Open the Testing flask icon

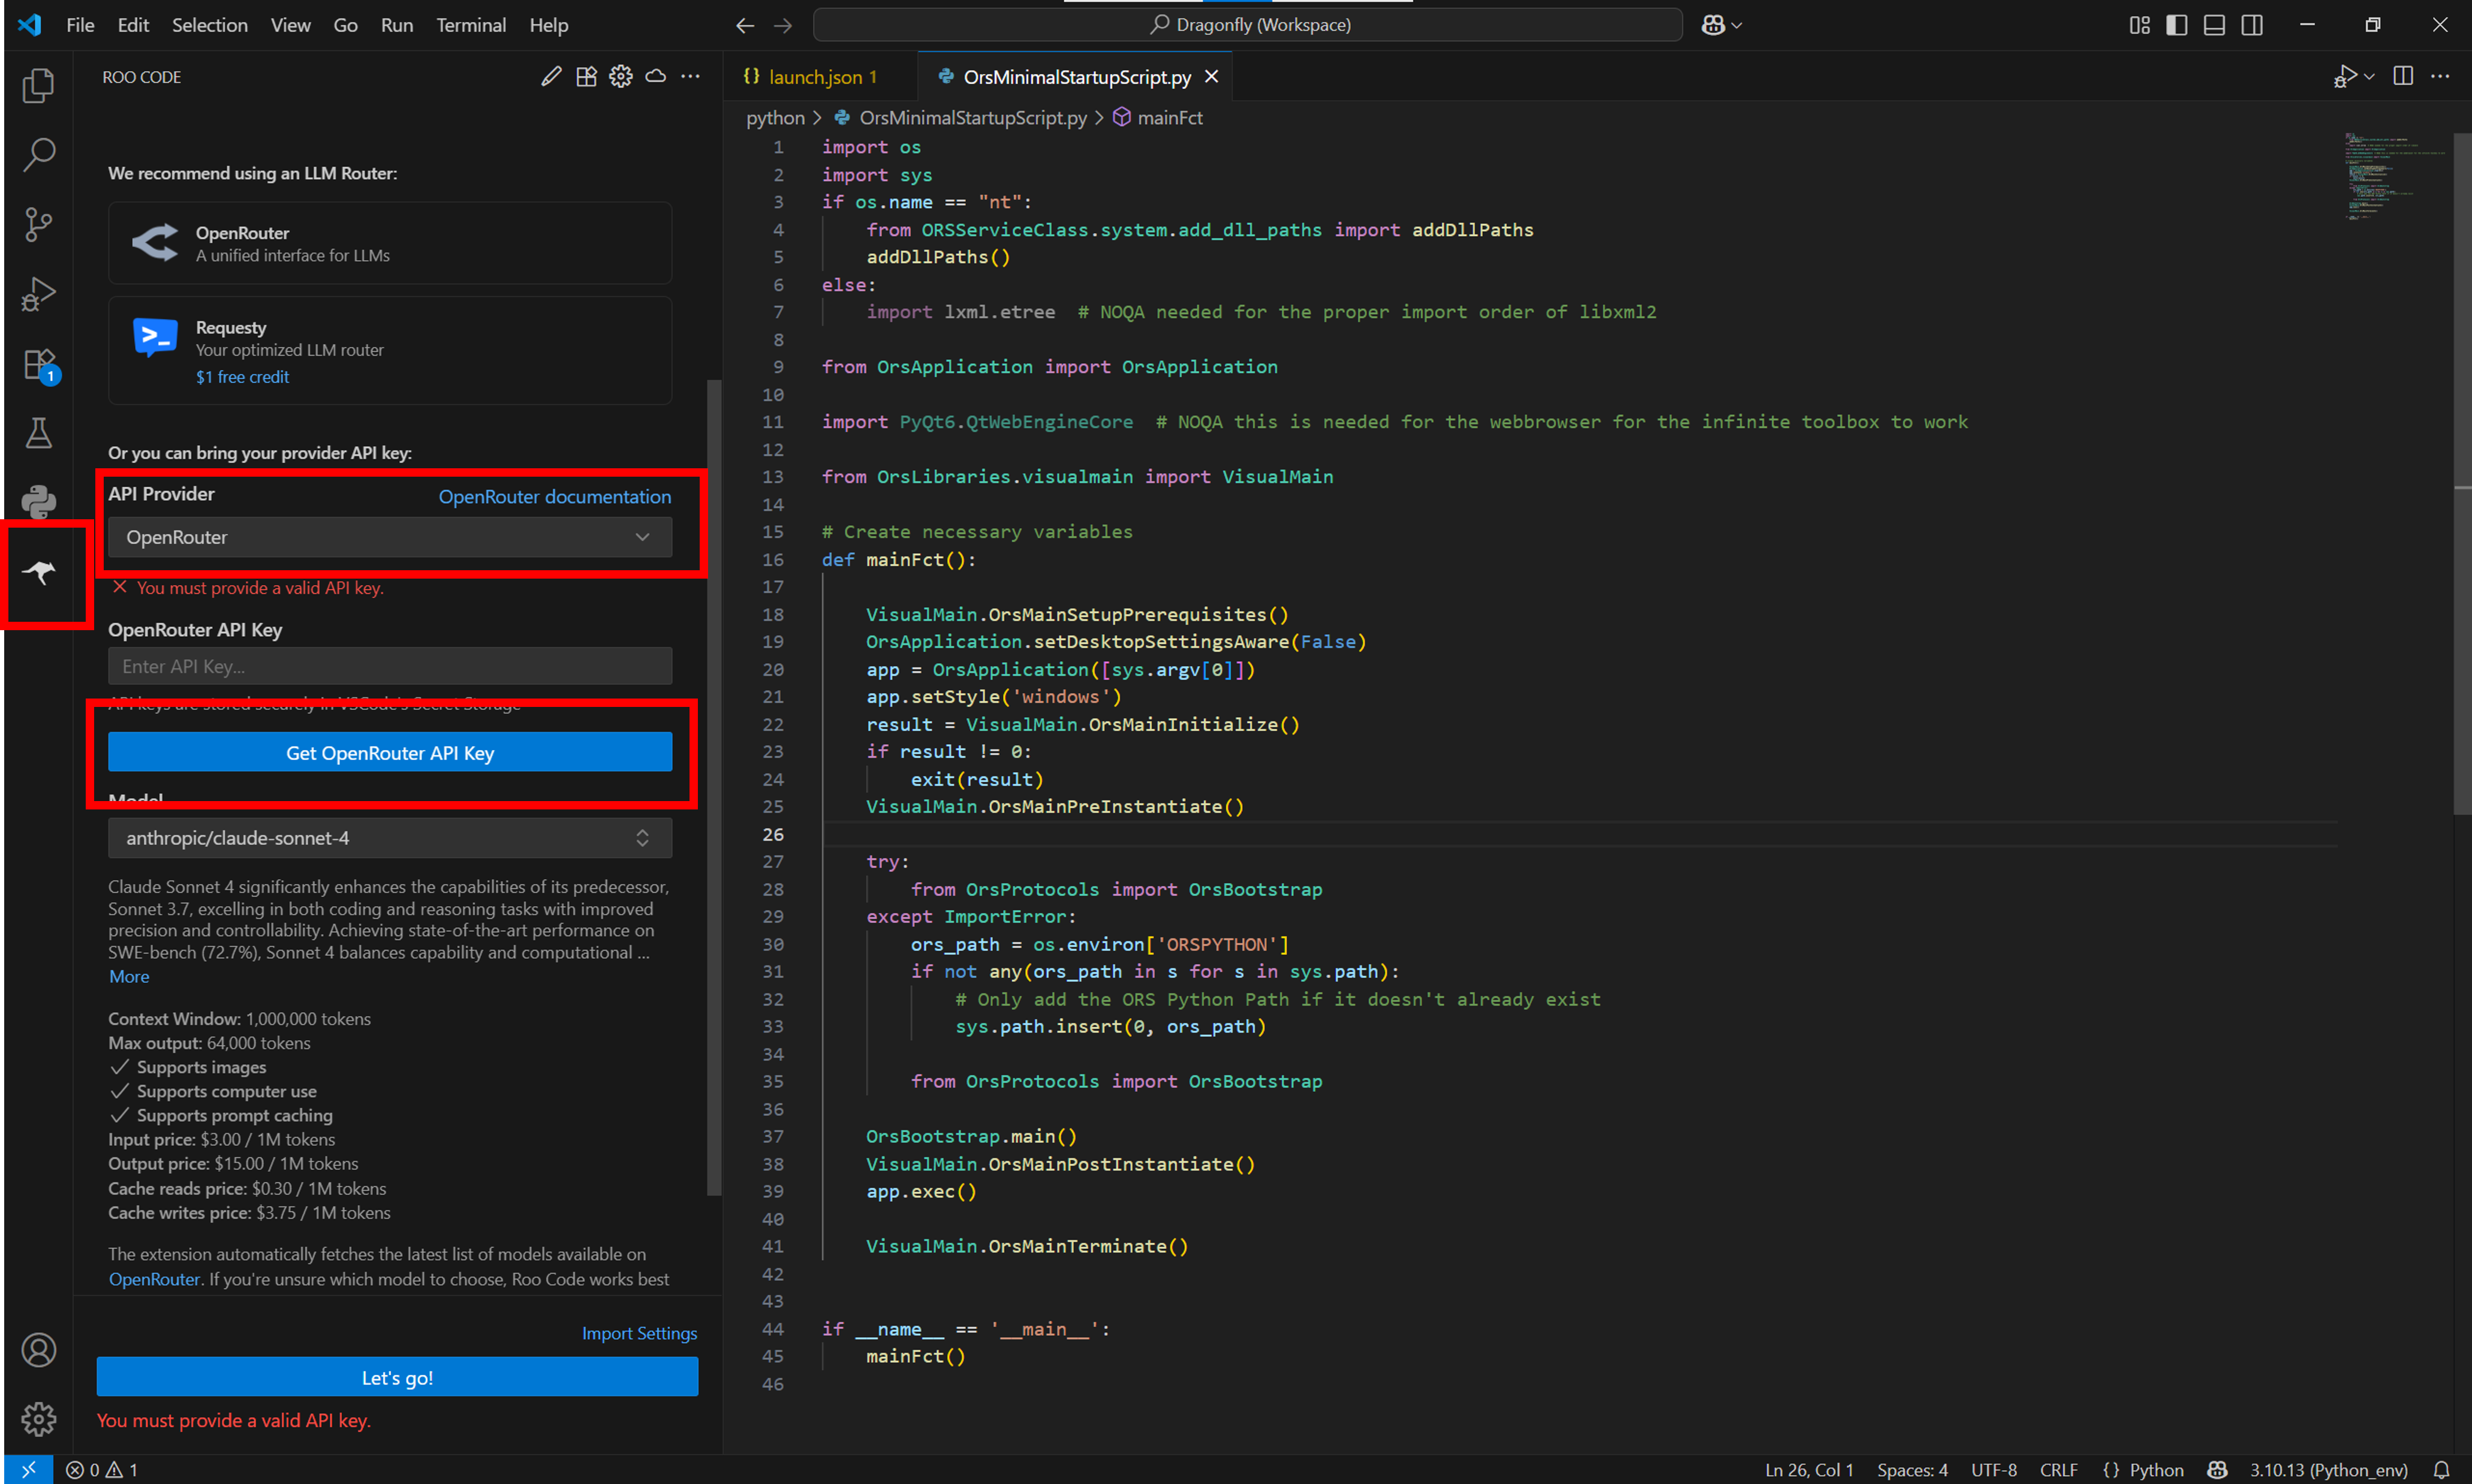click(x=39, y=433)
